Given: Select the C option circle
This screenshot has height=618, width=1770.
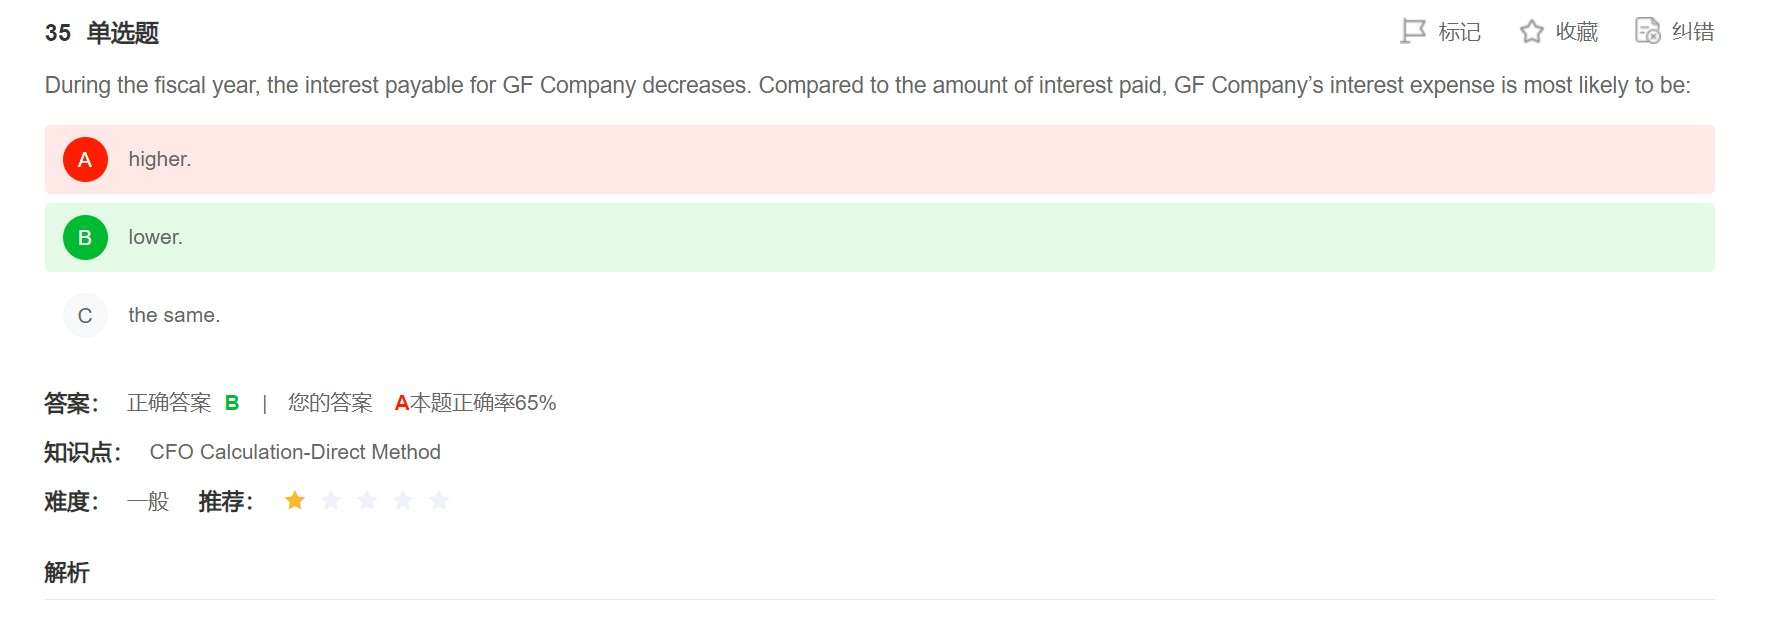Looking at the screenshot, I should click(x=85, y=315).
